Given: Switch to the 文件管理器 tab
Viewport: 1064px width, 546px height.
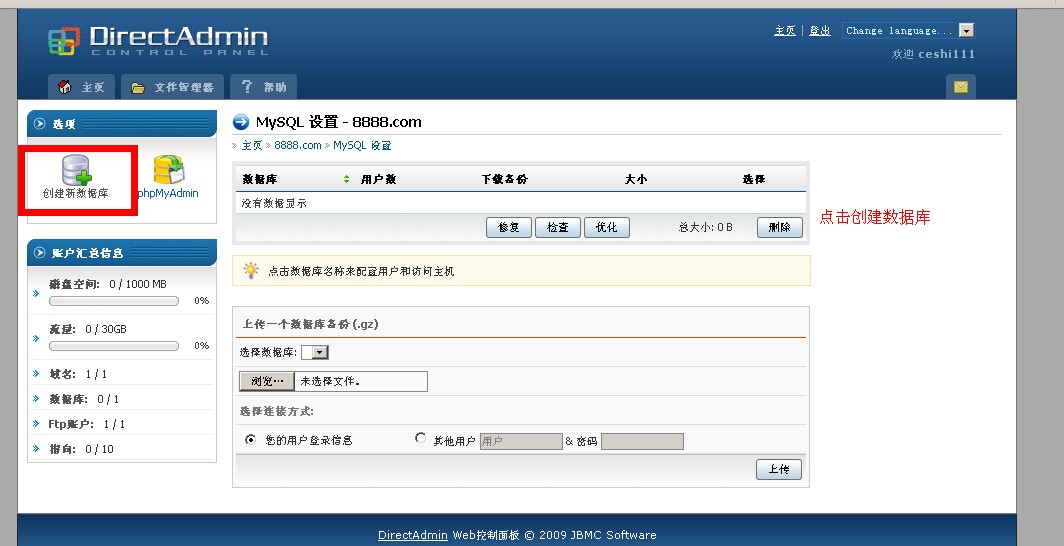Looking at the screenshot, I should coord(172,87).
